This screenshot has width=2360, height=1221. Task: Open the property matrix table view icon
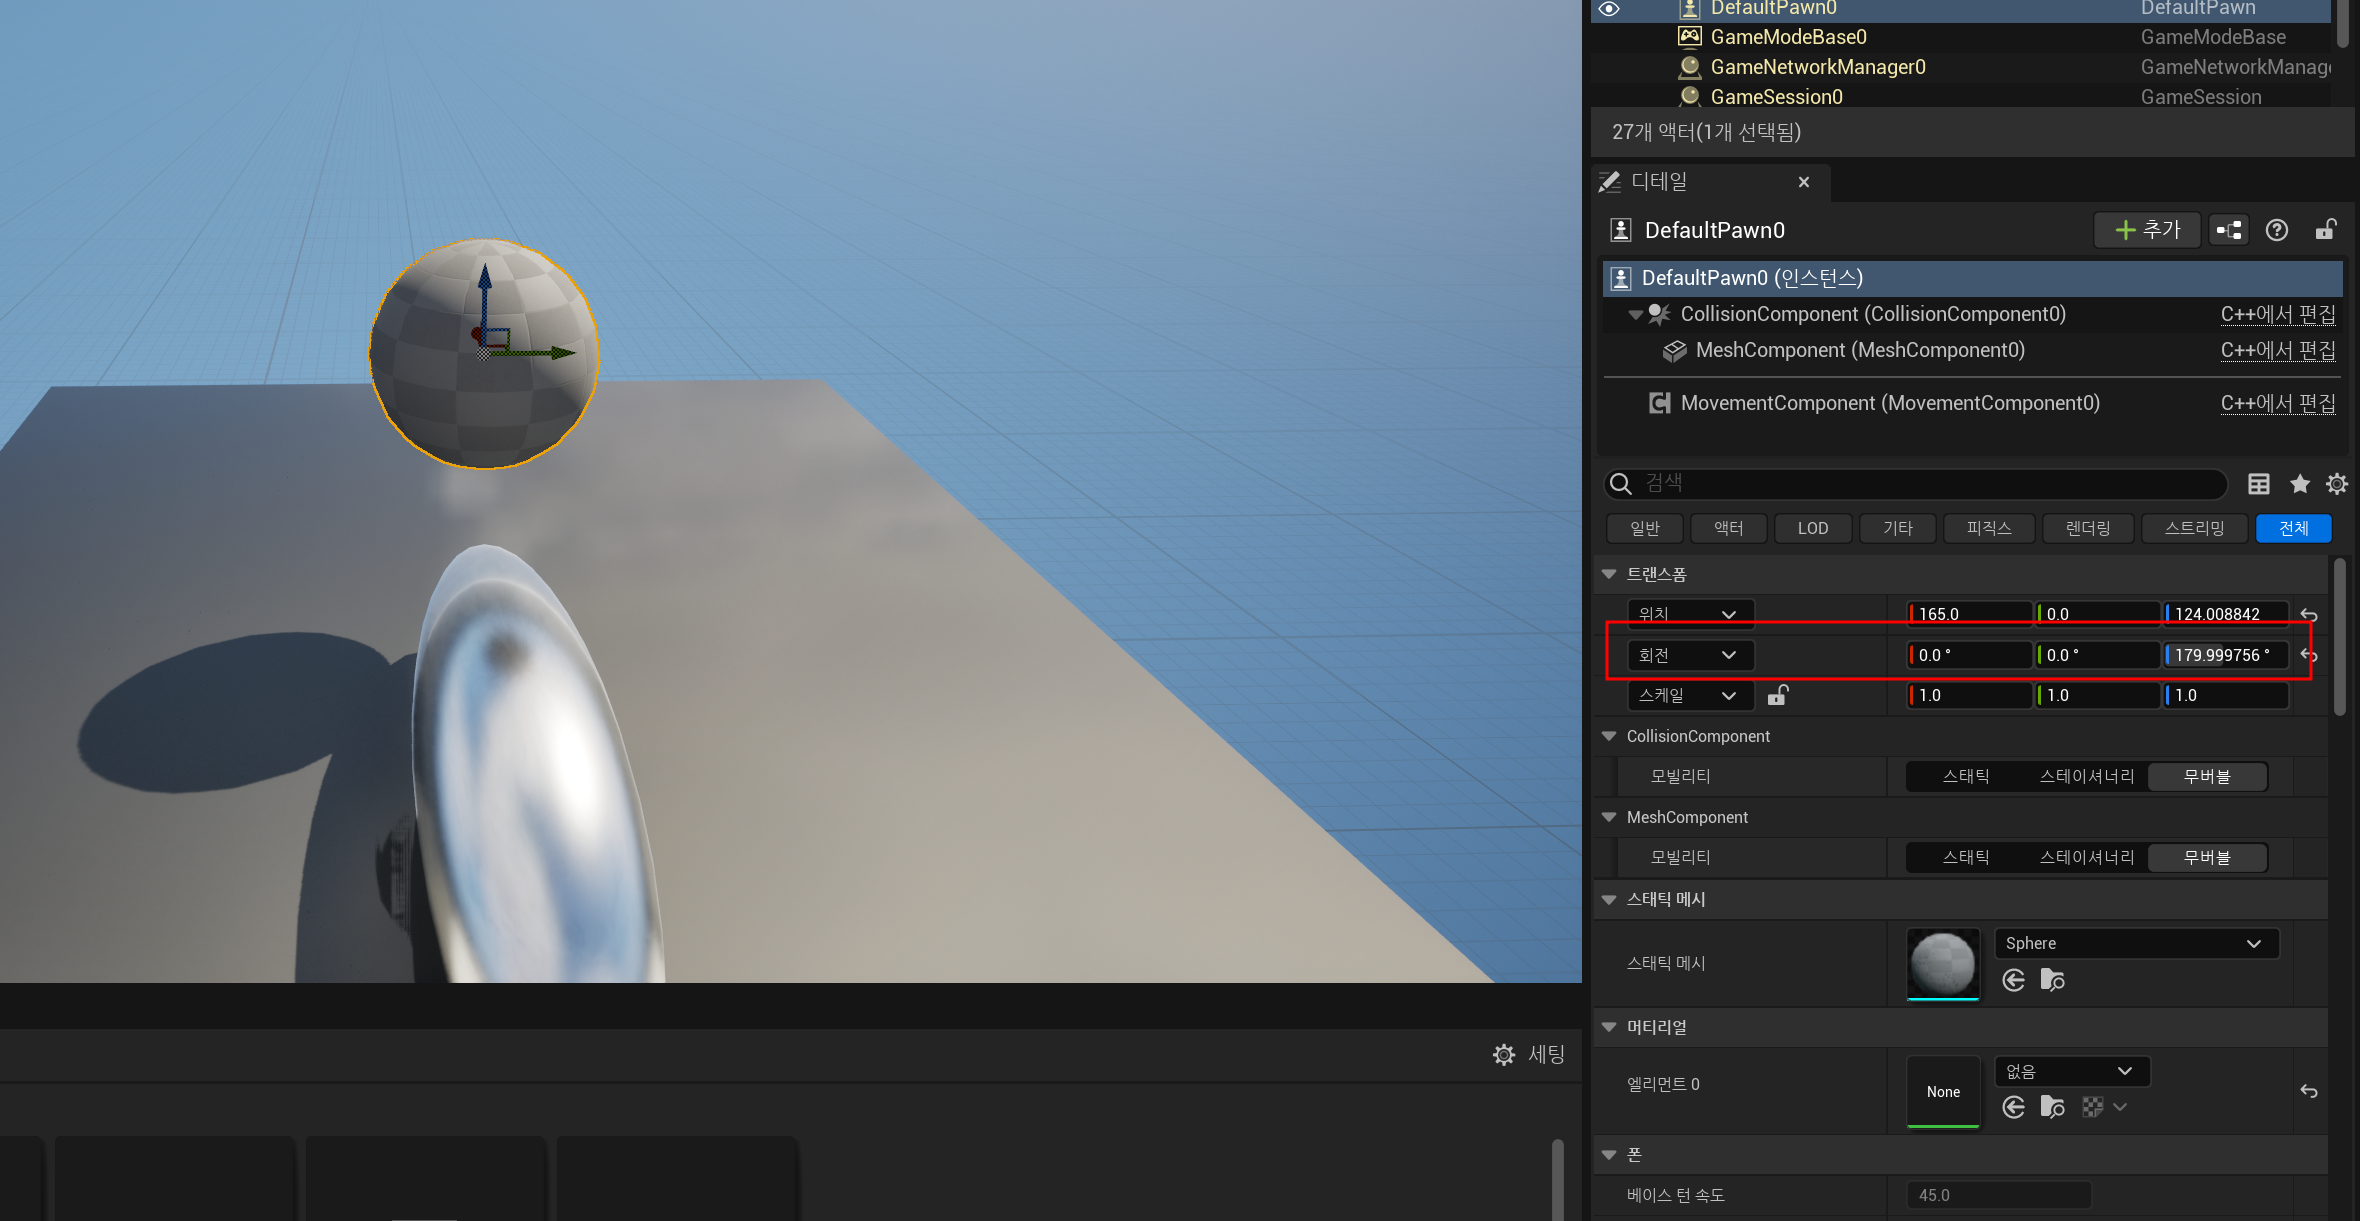2258,484
